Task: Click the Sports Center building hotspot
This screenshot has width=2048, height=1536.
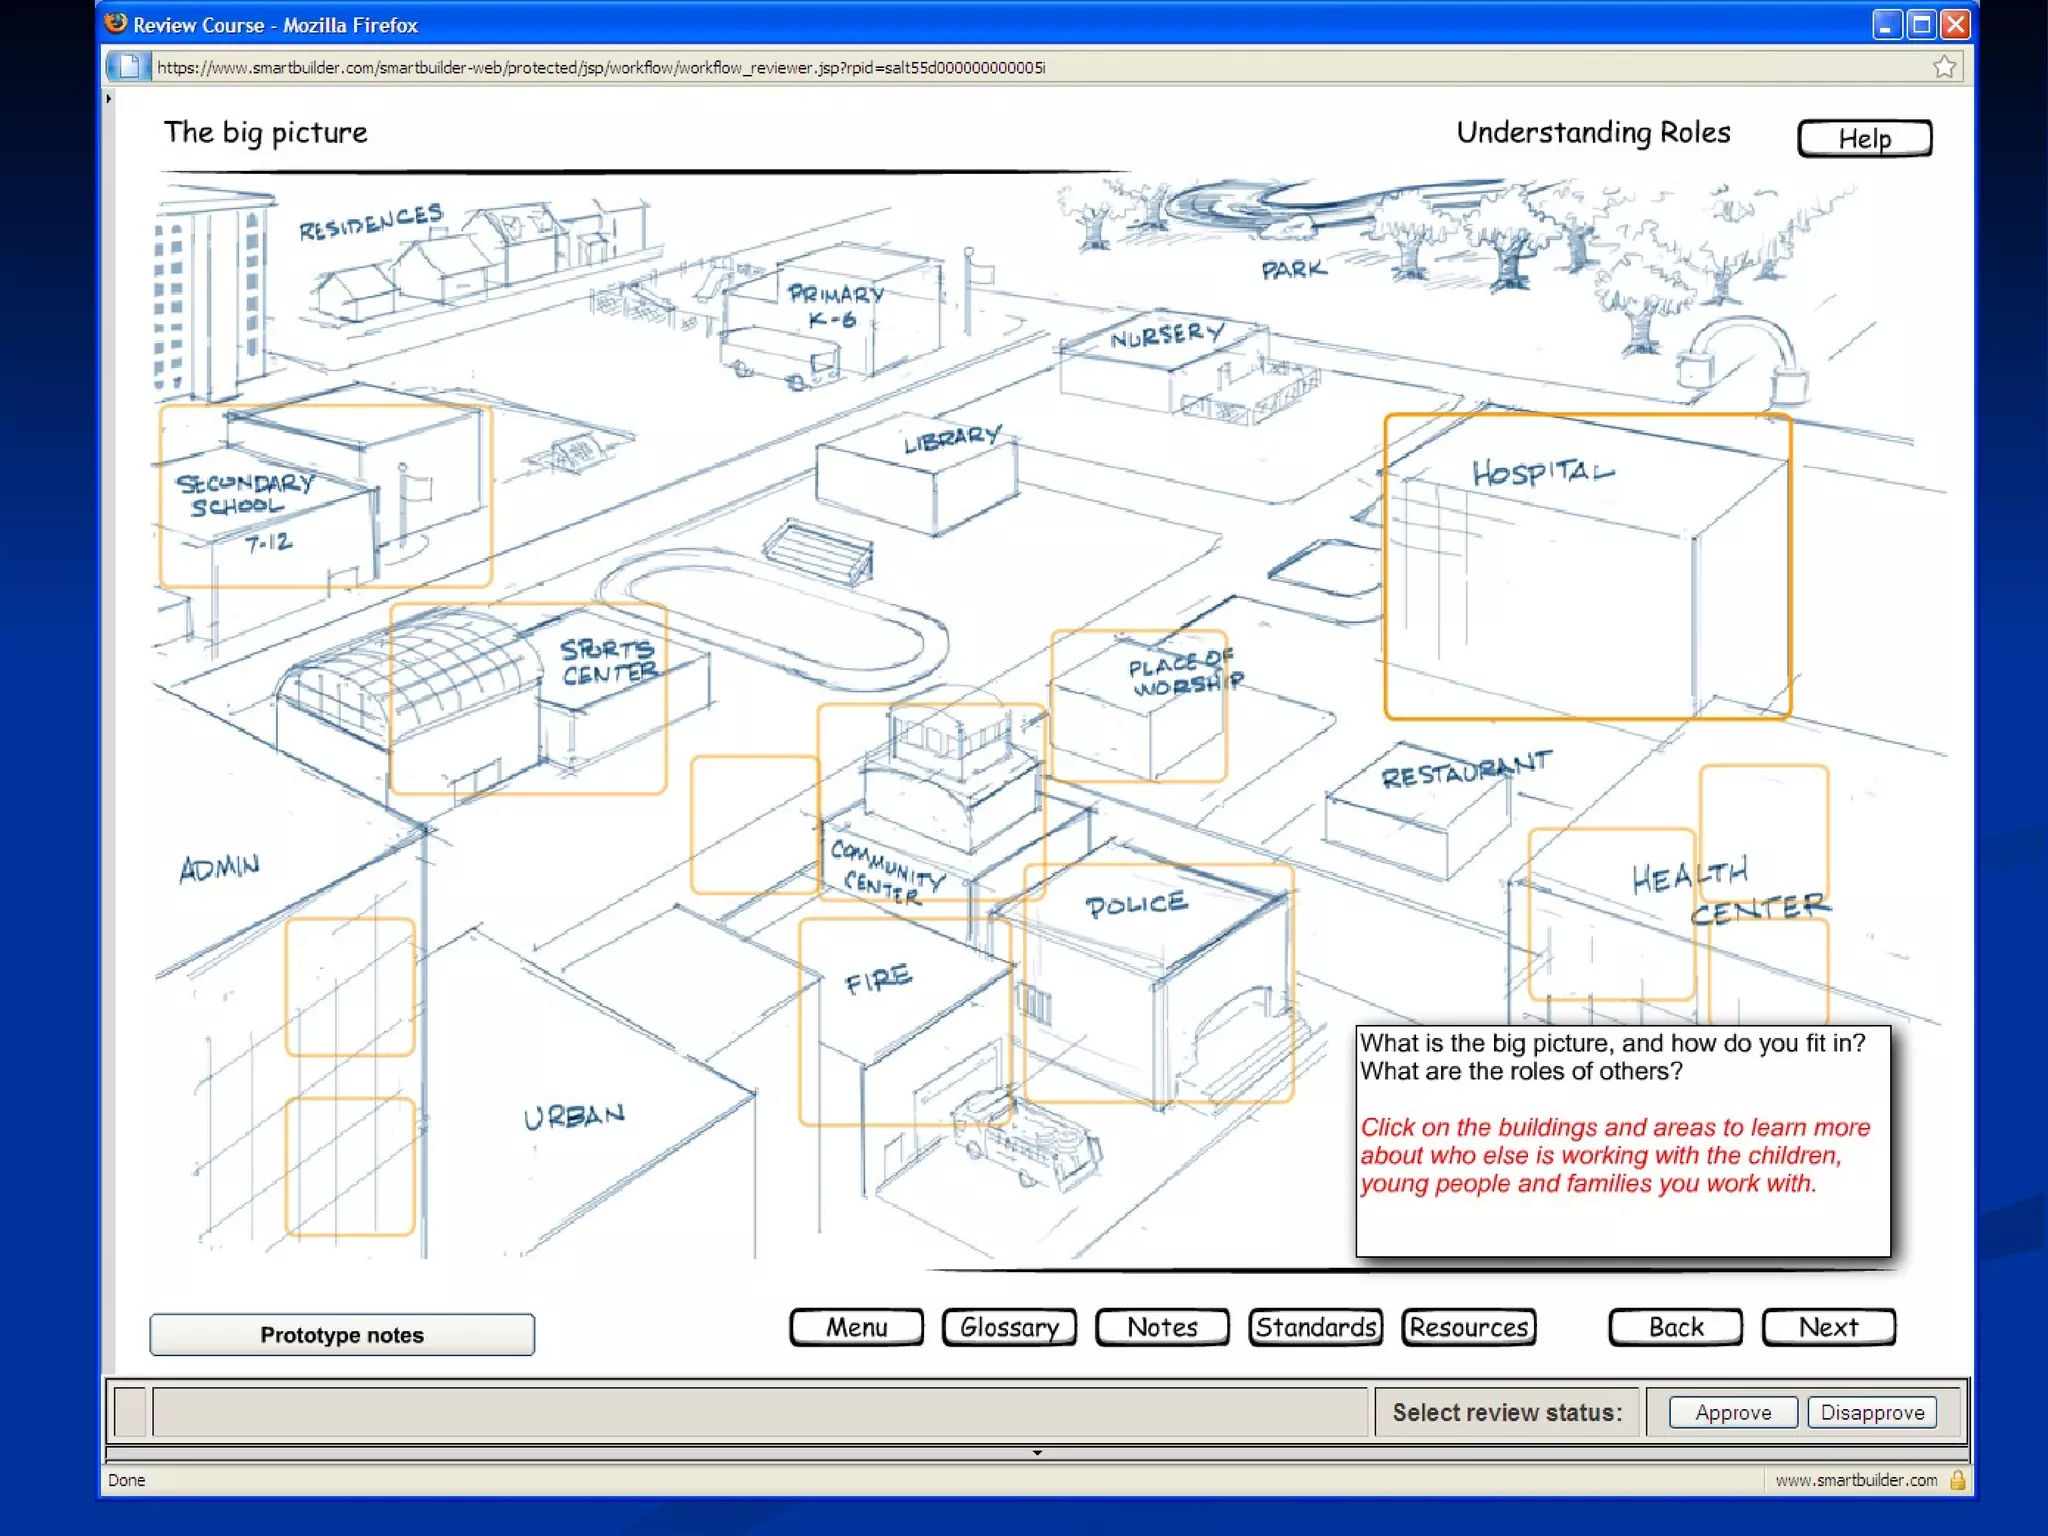Action: tap(528, 698)
